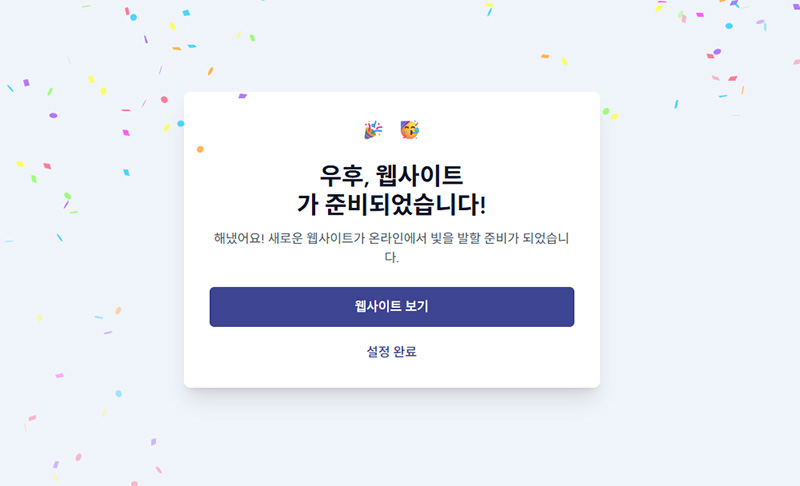Click the heading line 가 준비되었습니다!
This screenshot has width=800, height=486.
(391, 204)
